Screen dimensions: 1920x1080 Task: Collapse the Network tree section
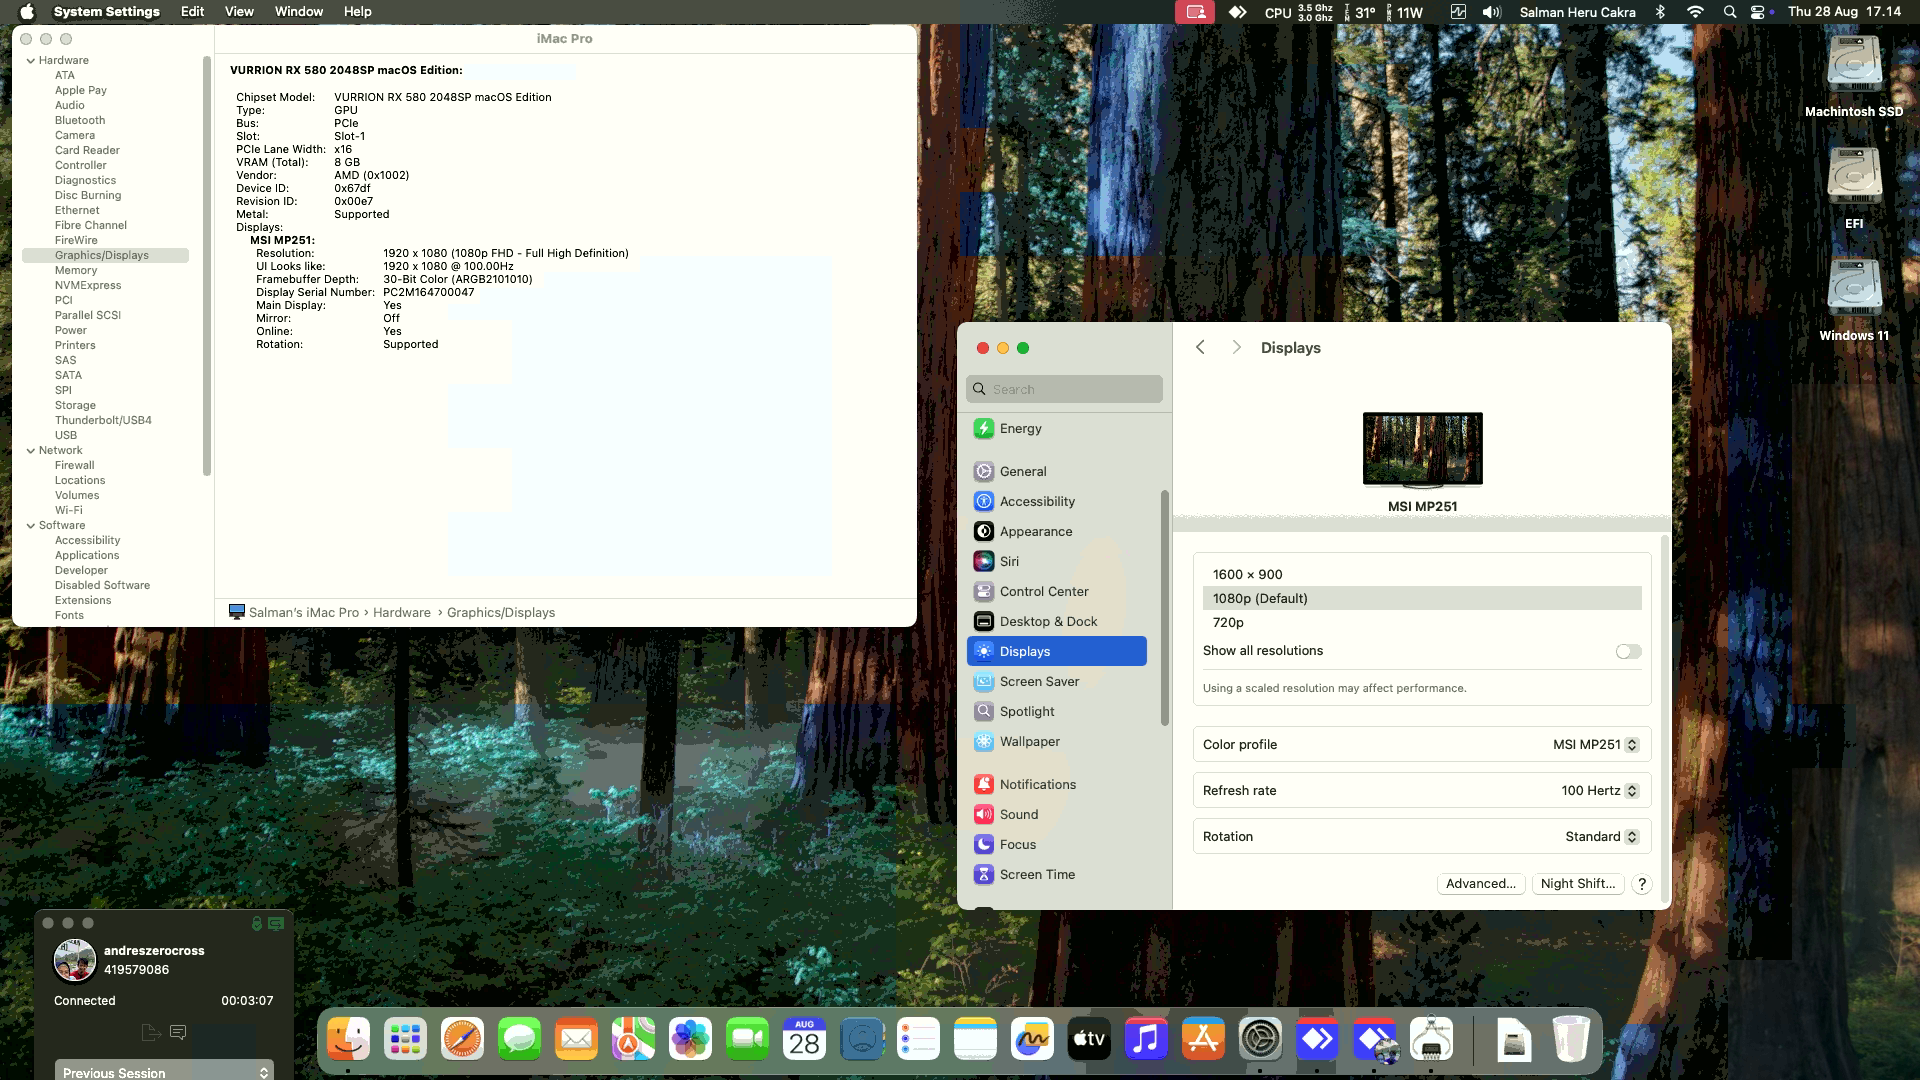31,451
